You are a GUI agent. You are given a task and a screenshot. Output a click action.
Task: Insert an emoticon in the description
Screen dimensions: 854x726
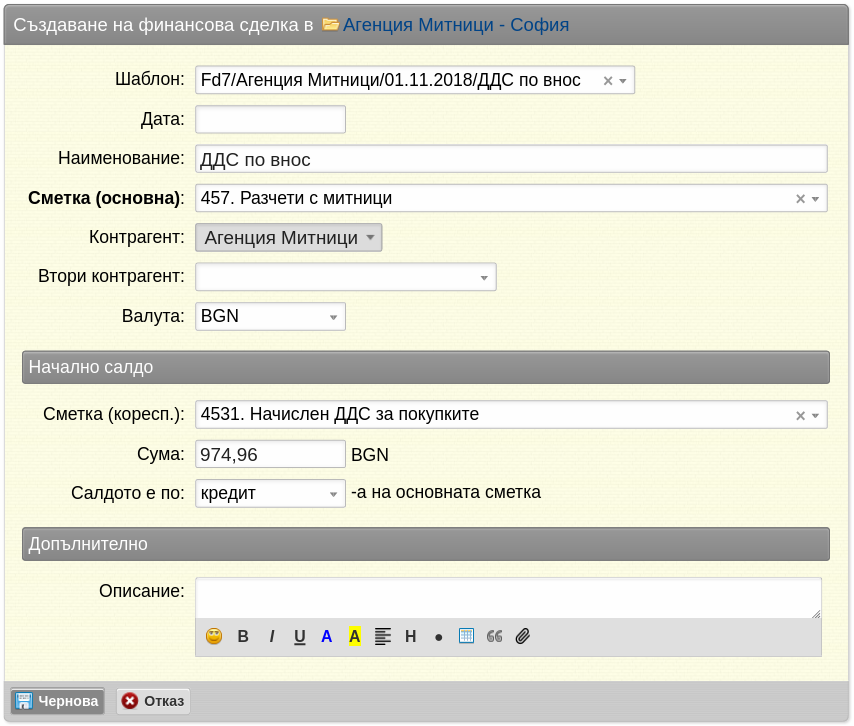pyautogui.click(x=214, y=636)
